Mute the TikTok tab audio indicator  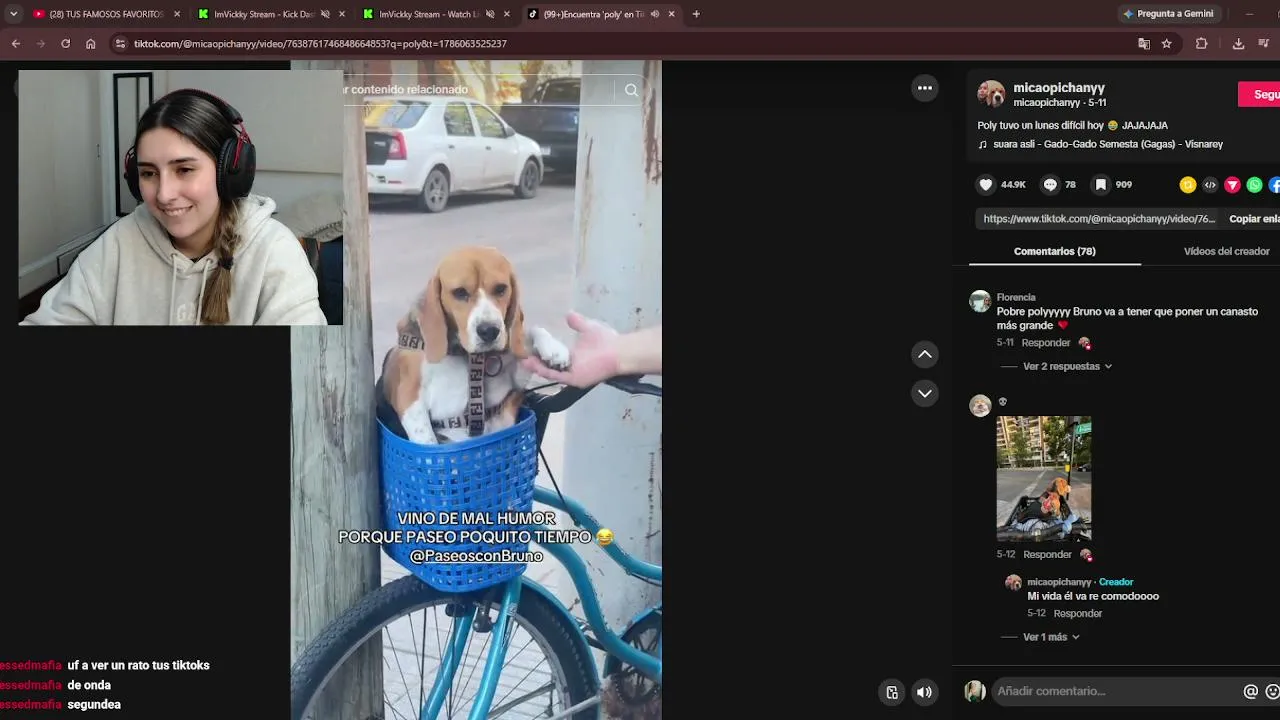(655, 14)
